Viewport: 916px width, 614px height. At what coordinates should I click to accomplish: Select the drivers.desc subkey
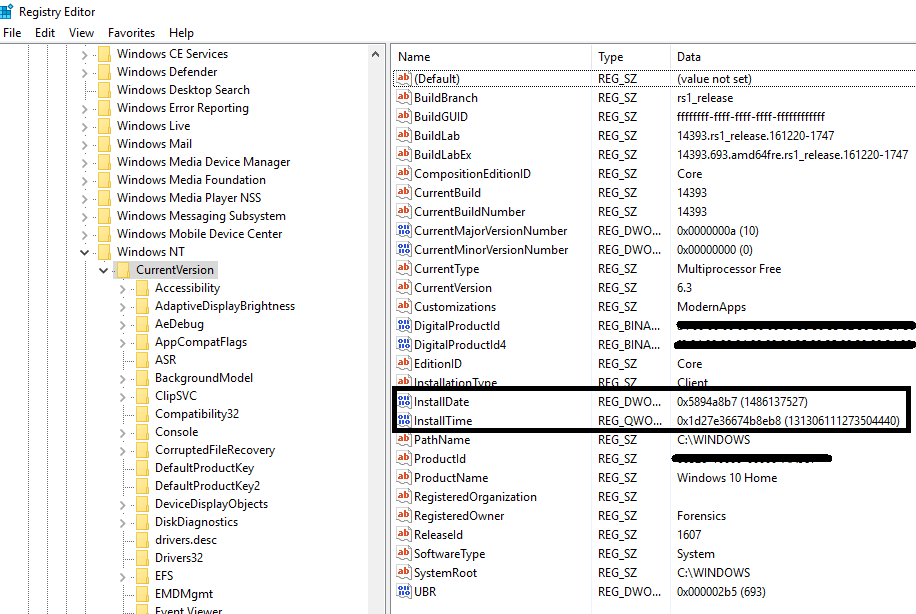(x=186, y=540)
